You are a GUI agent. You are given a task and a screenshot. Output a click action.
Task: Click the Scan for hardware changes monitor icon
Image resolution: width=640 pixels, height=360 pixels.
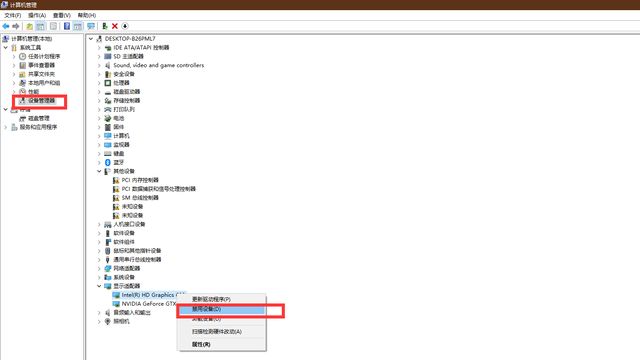[91, 26]
